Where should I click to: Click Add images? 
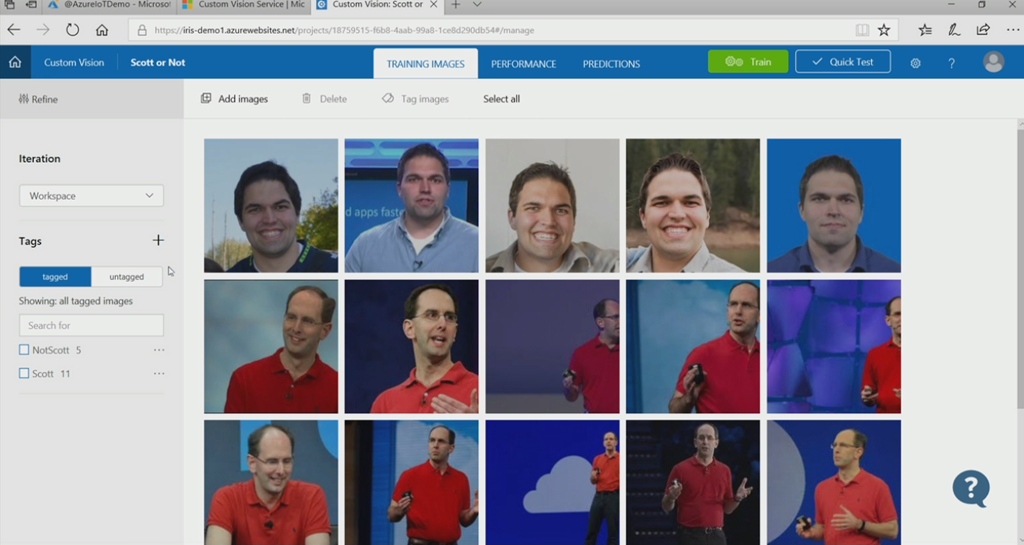pos(234,99)
